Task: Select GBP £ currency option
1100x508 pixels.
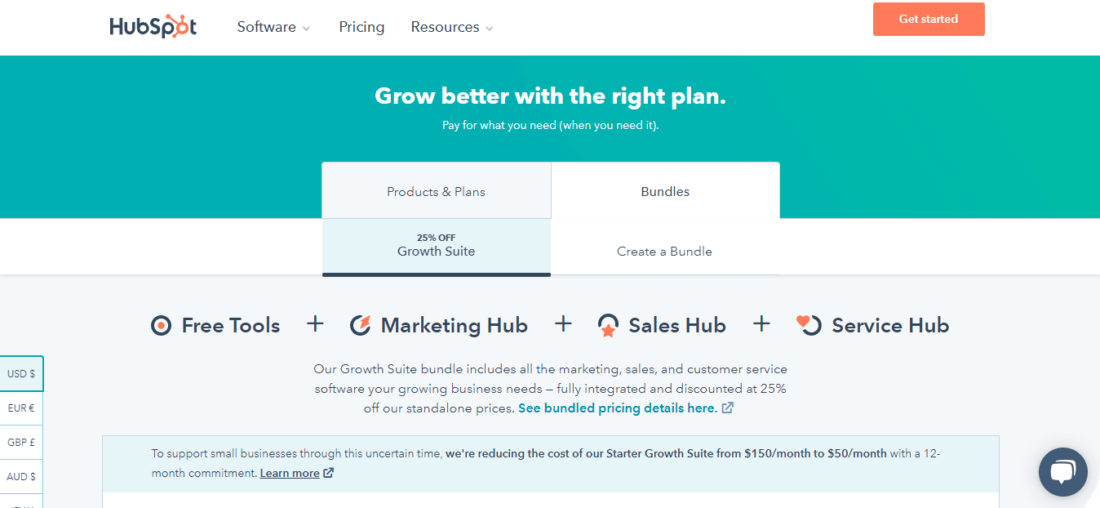Action: (x=21, y=443)
